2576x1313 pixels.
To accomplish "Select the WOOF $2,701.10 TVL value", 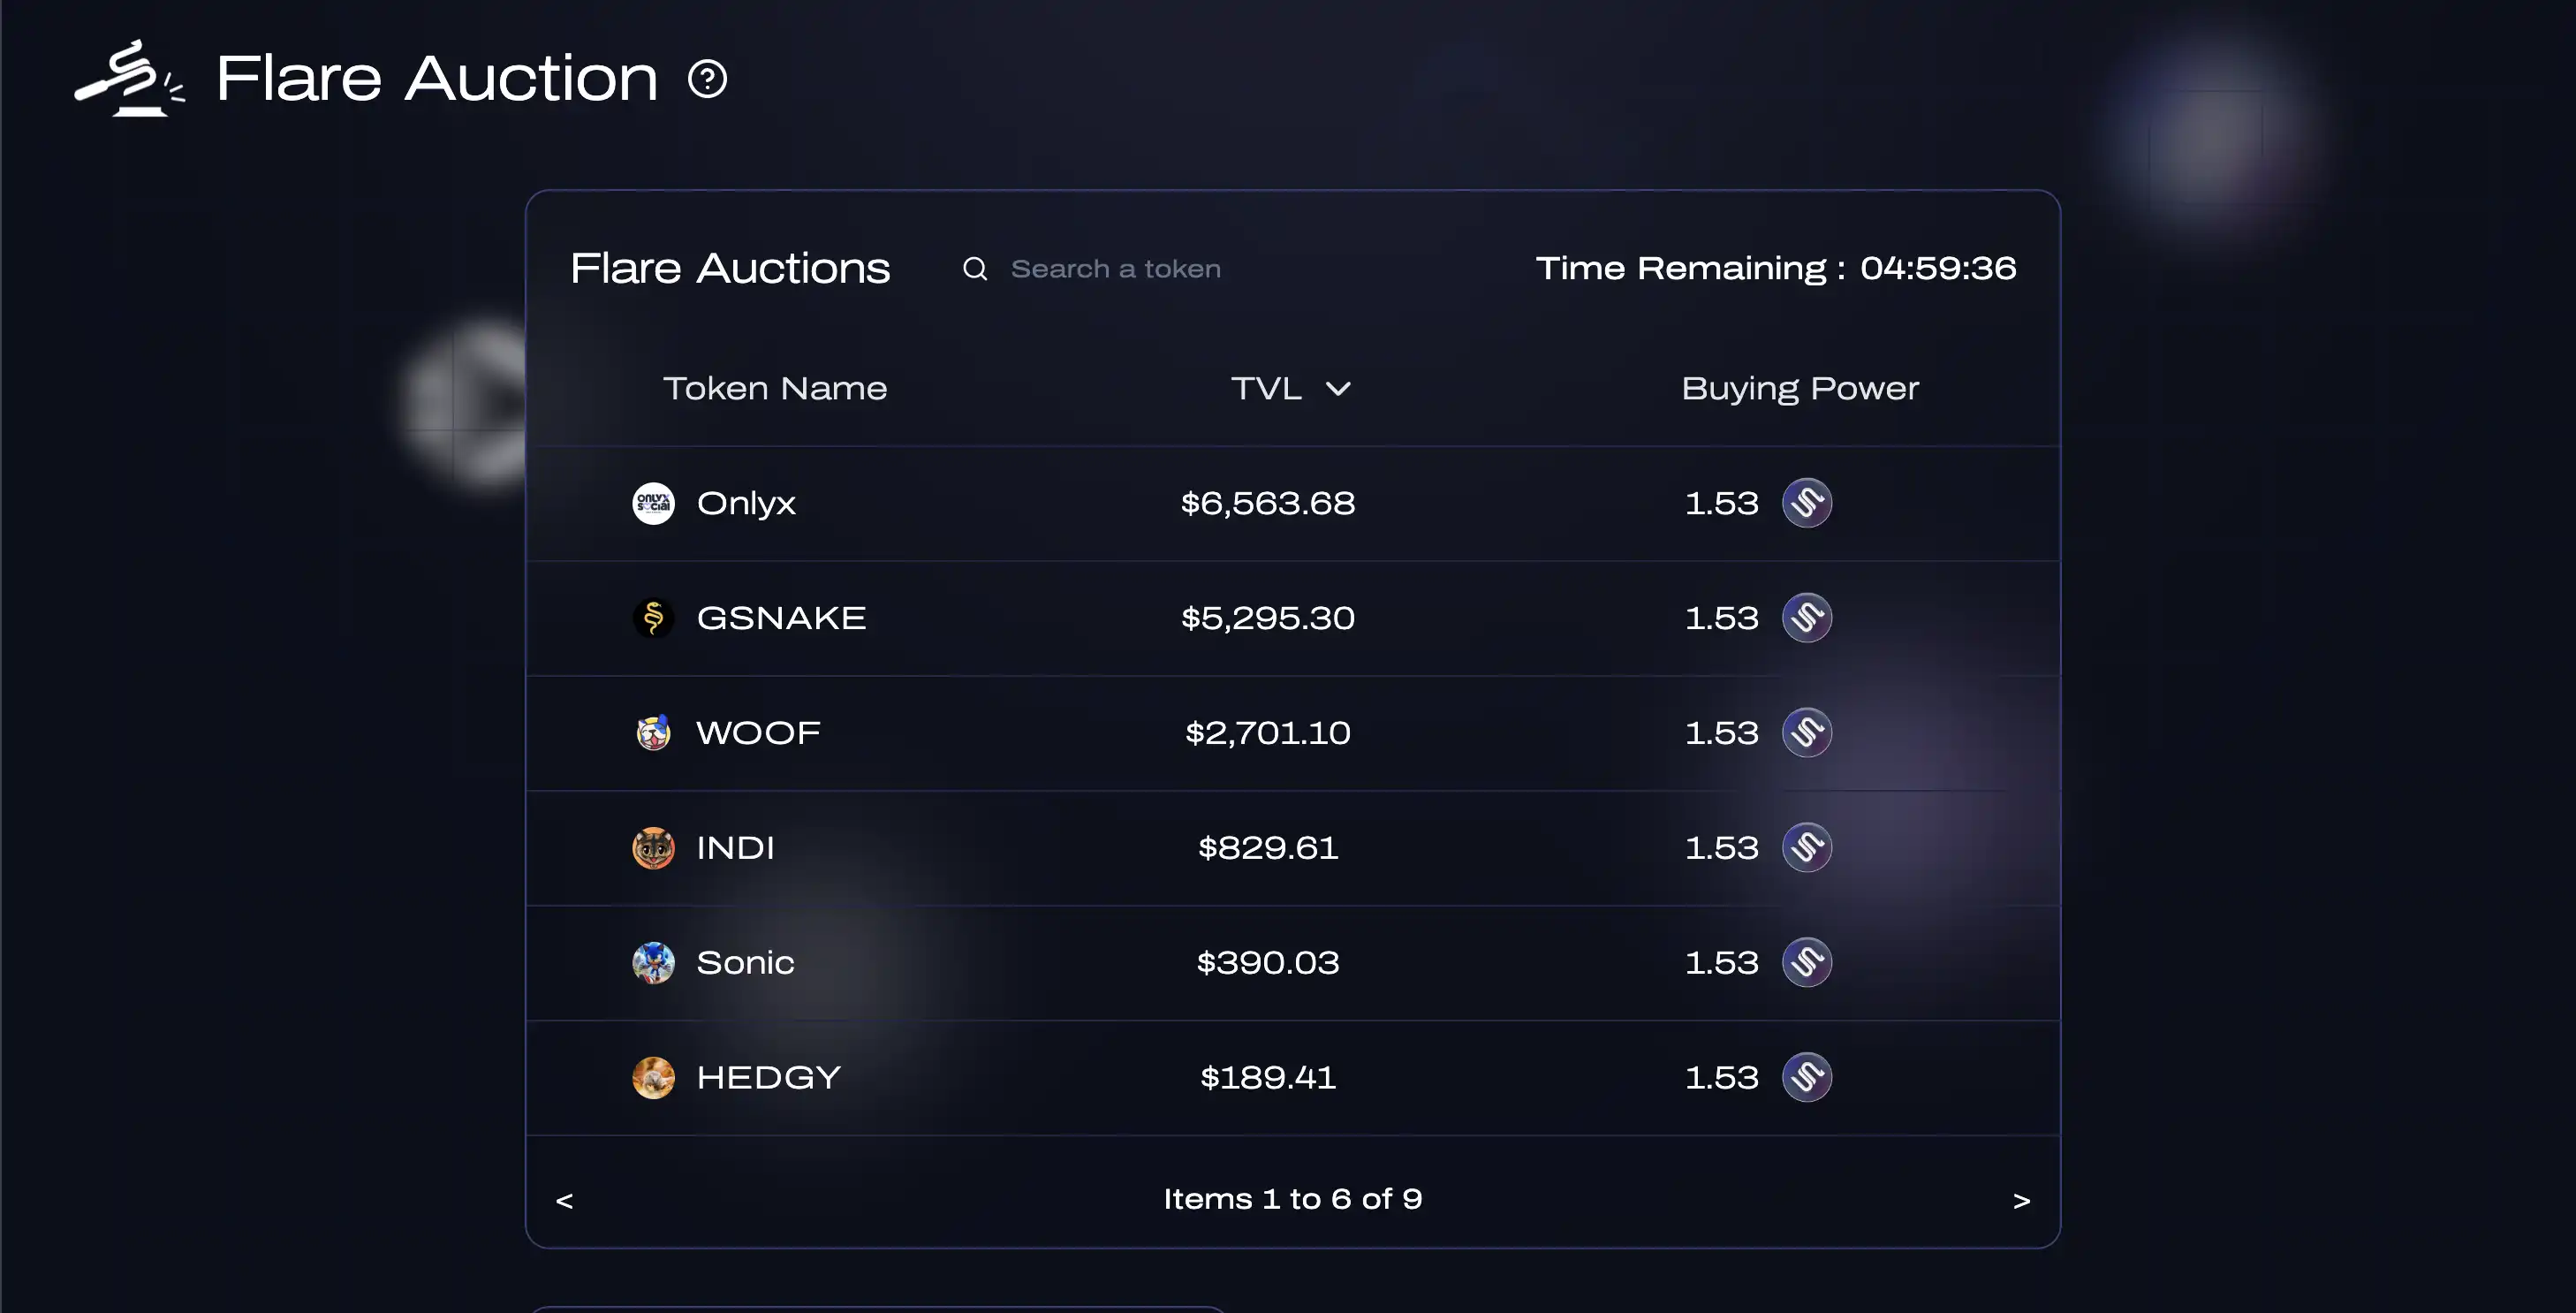I will click(x=1267, y=733).
